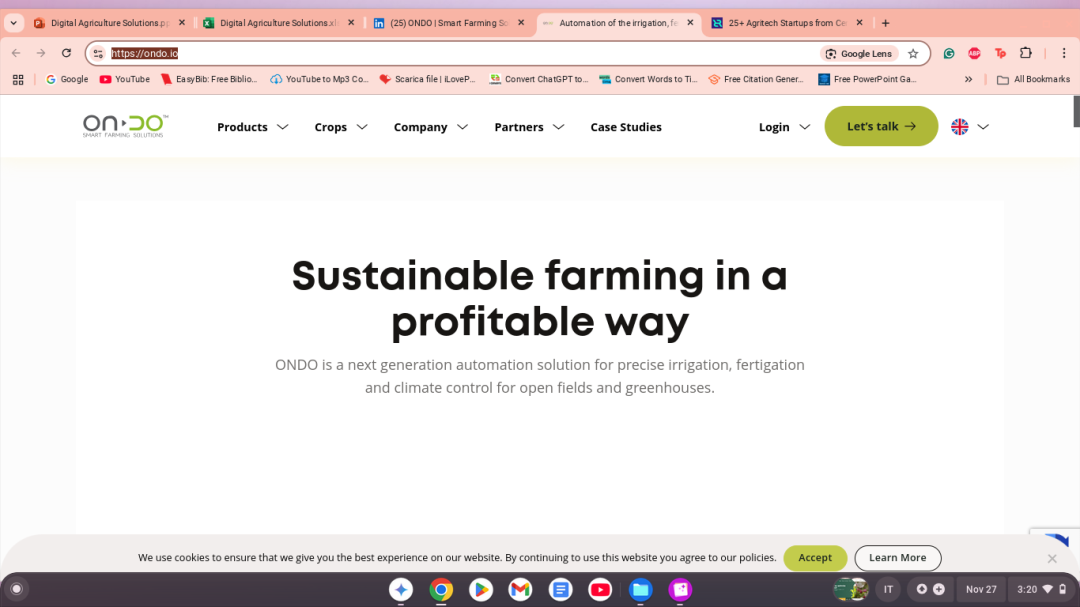The width and height of the screenshot is (1080, 607).
Task: Open Chrome three-dot menu
Action: click(1063, 53)
